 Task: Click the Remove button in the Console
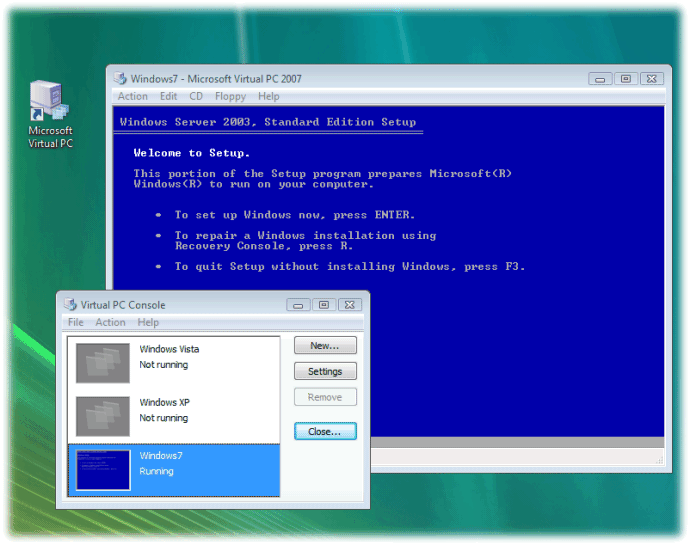(325, 397)
